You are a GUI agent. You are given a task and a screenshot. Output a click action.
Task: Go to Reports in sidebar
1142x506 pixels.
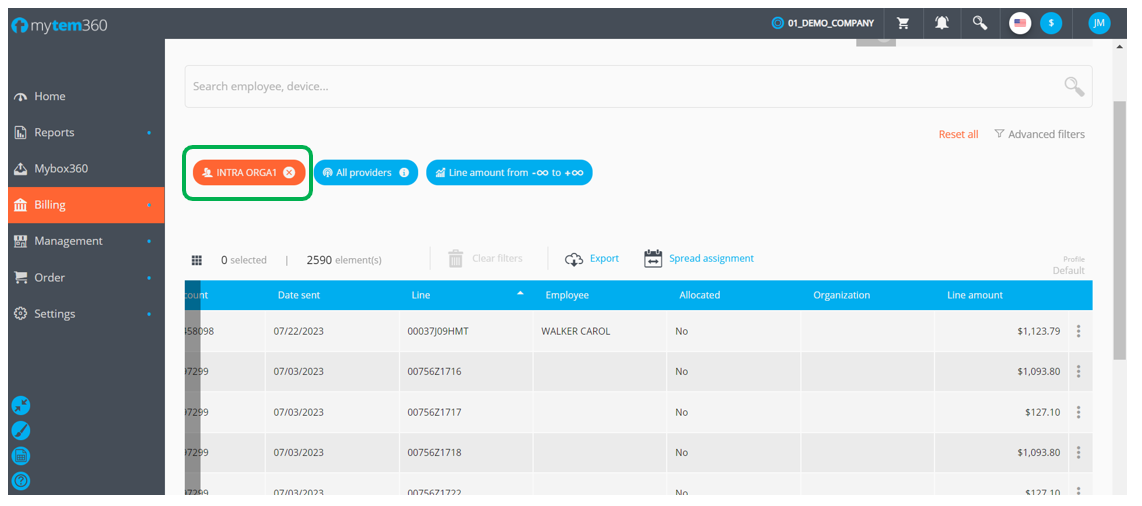click(x=54, y=132)
